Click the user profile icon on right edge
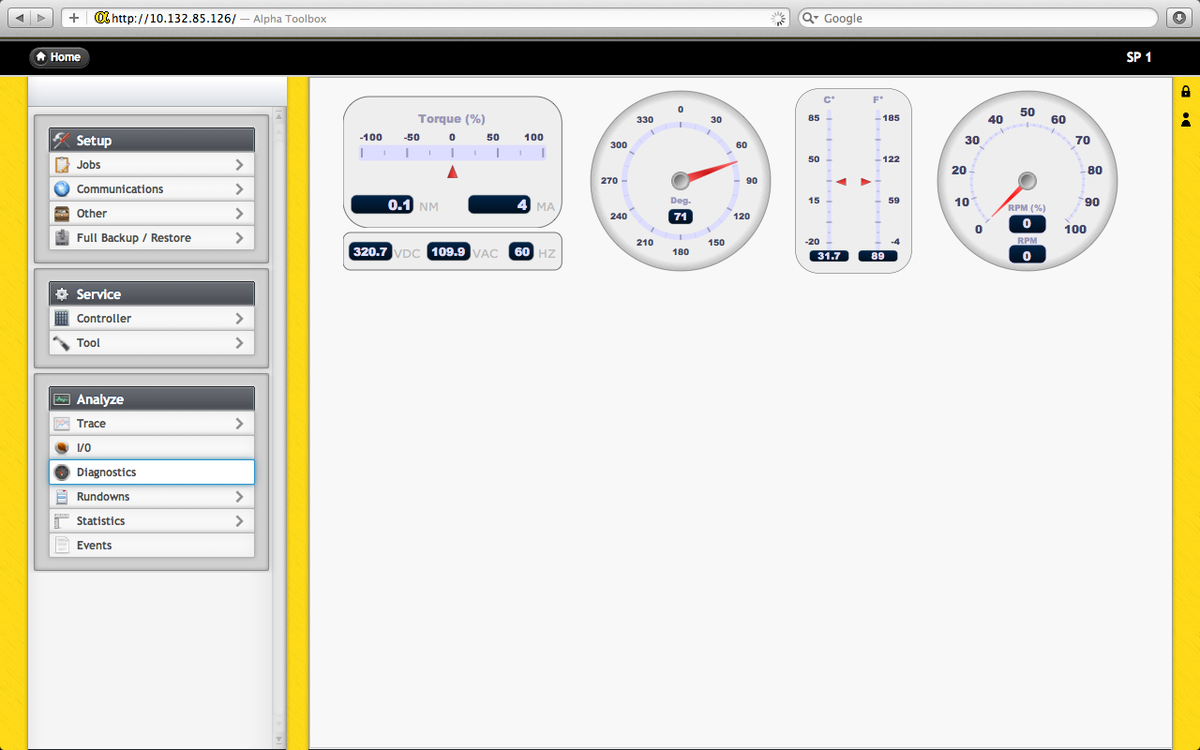This screenshot has width=1200, height=750. [1186, 120]
